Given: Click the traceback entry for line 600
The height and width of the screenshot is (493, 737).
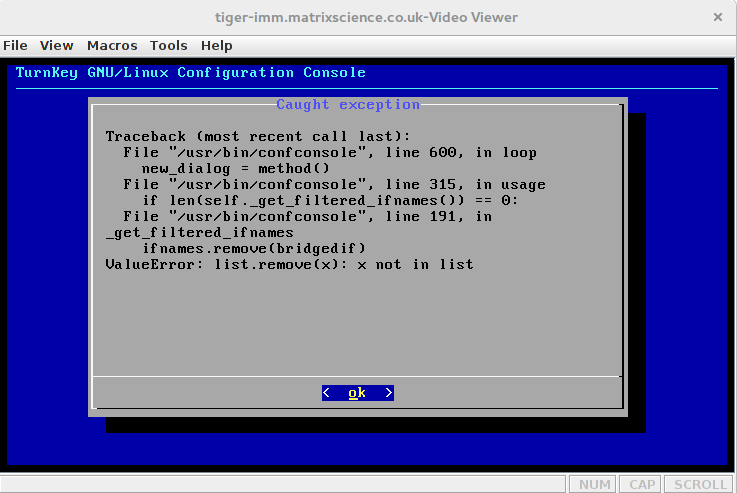Looking at the screenshot, I should click(330, 152).
